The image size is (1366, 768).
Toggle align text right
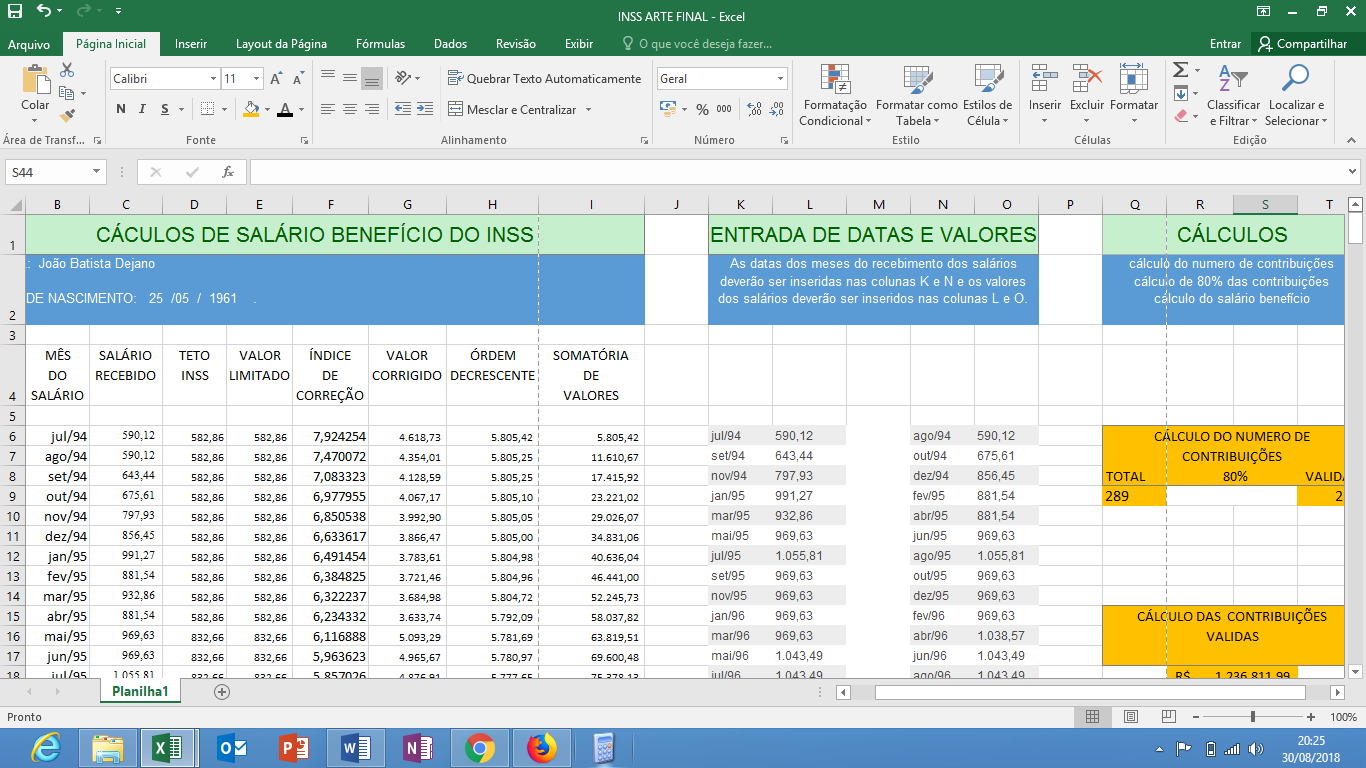(x=372, y=109)
